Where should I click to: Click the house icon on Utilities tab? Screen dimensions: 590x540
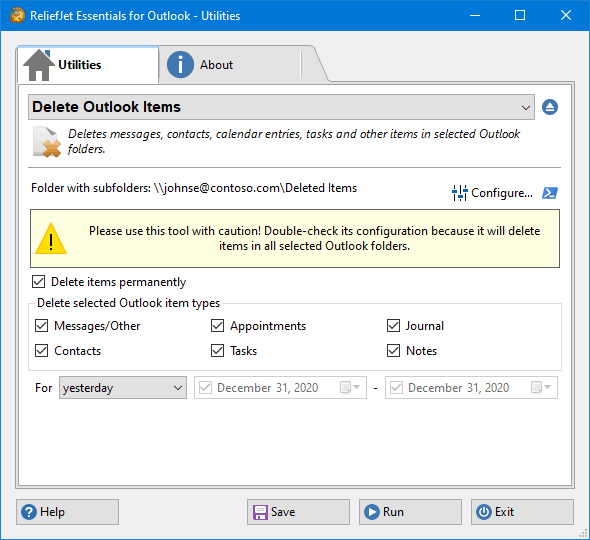(x=39, y=65)
